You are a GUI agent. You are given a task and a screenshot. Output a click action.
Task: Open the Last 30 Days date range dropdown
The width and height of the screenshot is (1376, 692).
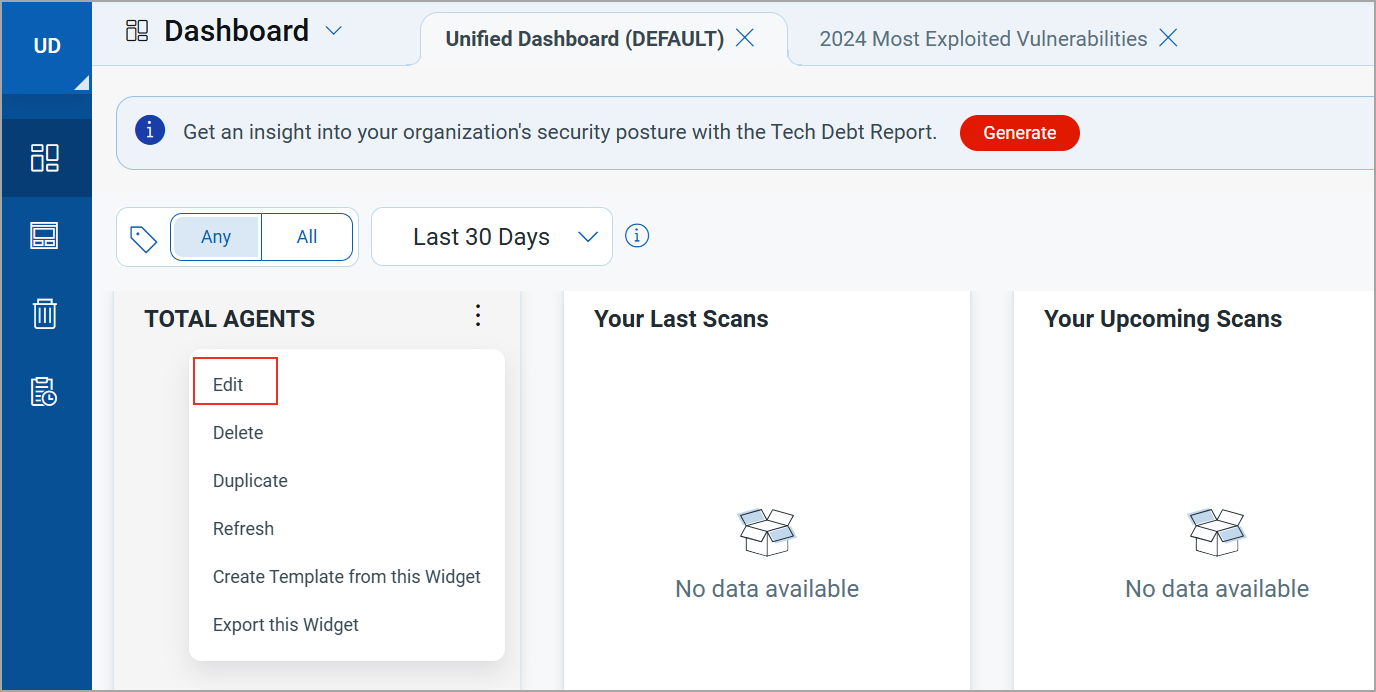(x=492, y=237)
